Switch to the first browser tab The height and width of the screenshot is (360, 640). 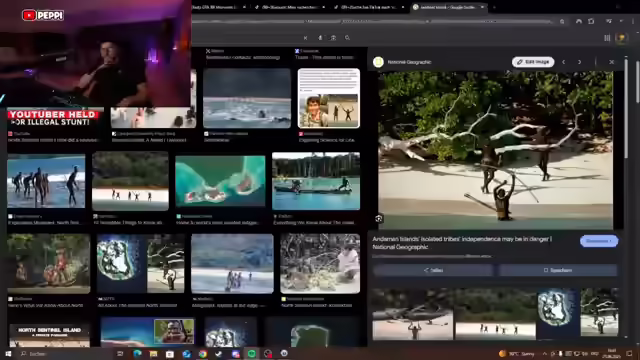pyautogui.click(x=219, y=7)
